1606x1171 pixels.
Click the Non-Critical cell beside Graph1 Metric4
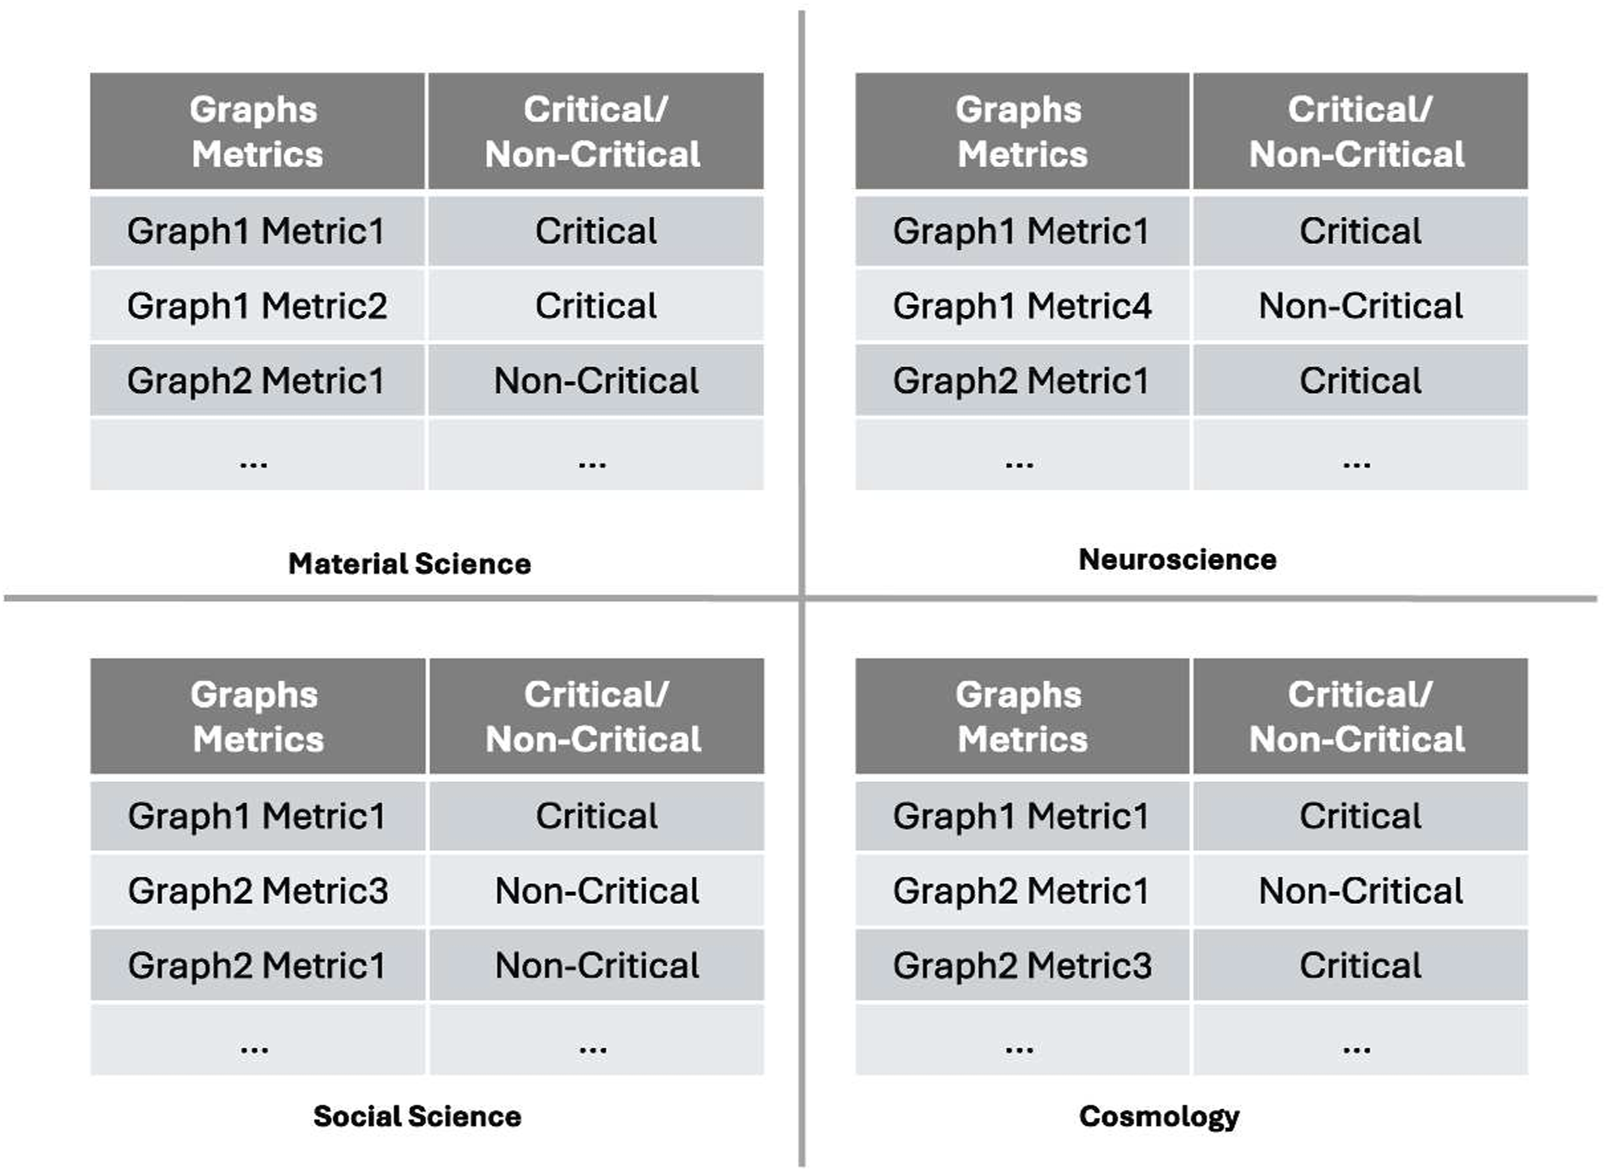coord(1360,306)
